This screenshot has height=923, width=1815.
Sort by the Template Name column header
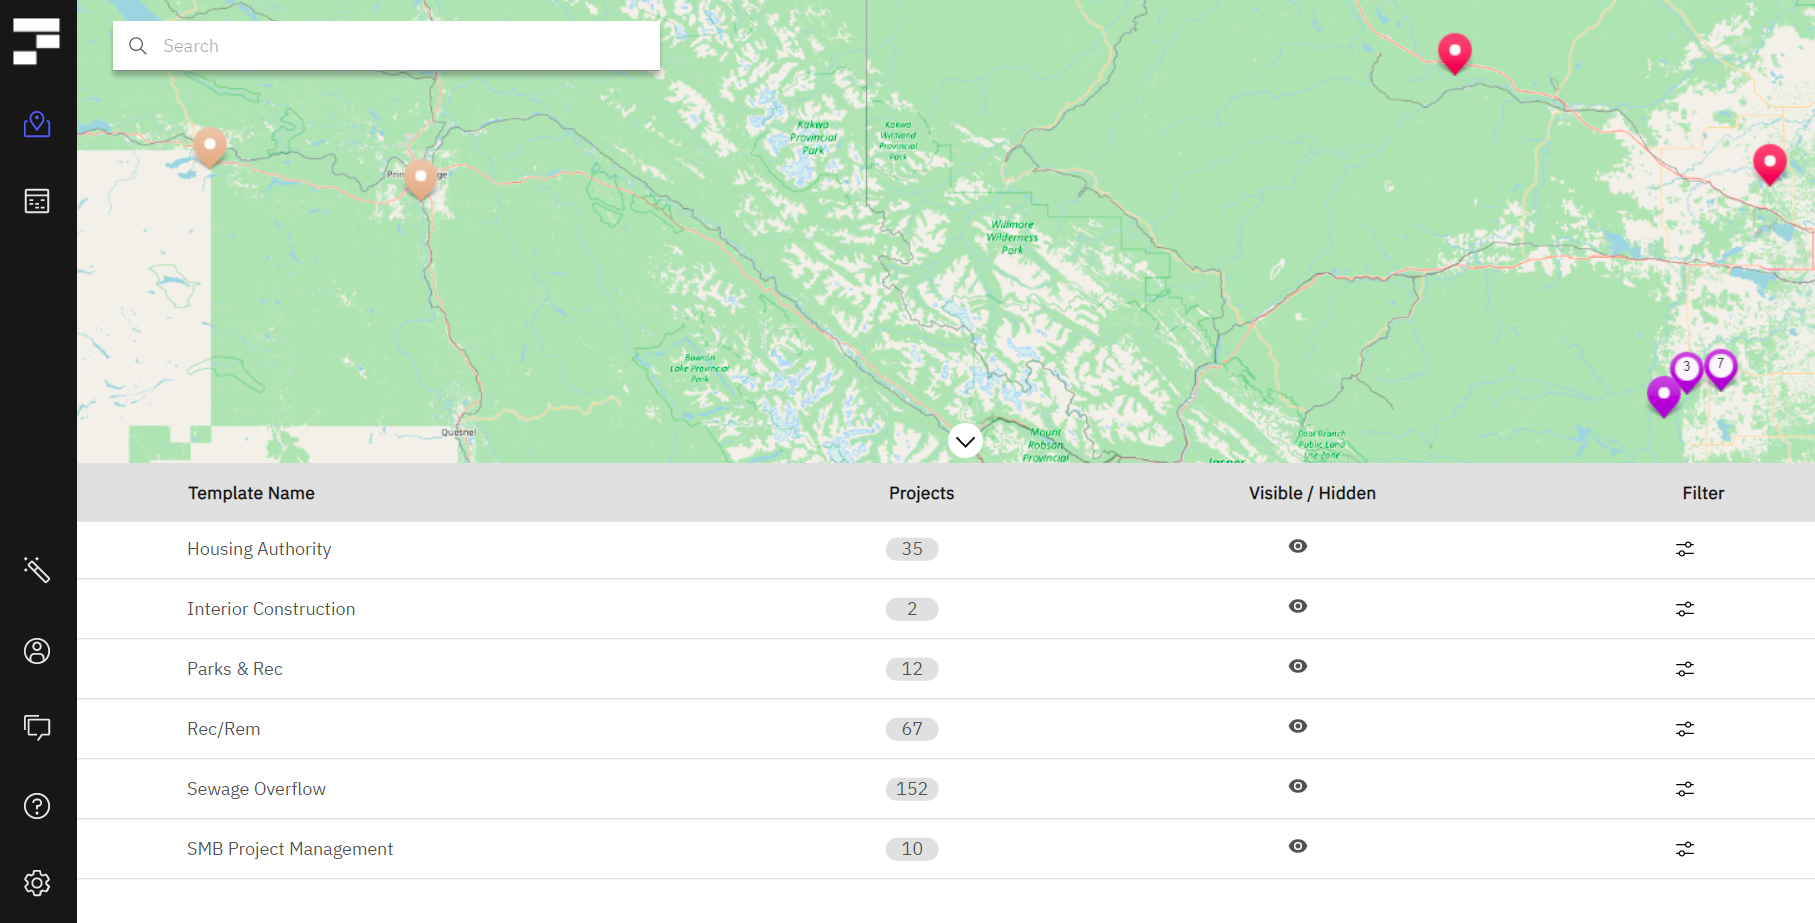click(251, 492)
